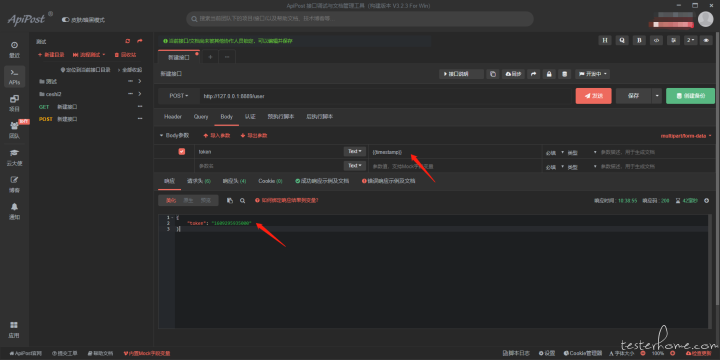Open the Text type dropdown for empty parameter row
The width and height of the screenshot is (720, 360).
coord(355,166)
